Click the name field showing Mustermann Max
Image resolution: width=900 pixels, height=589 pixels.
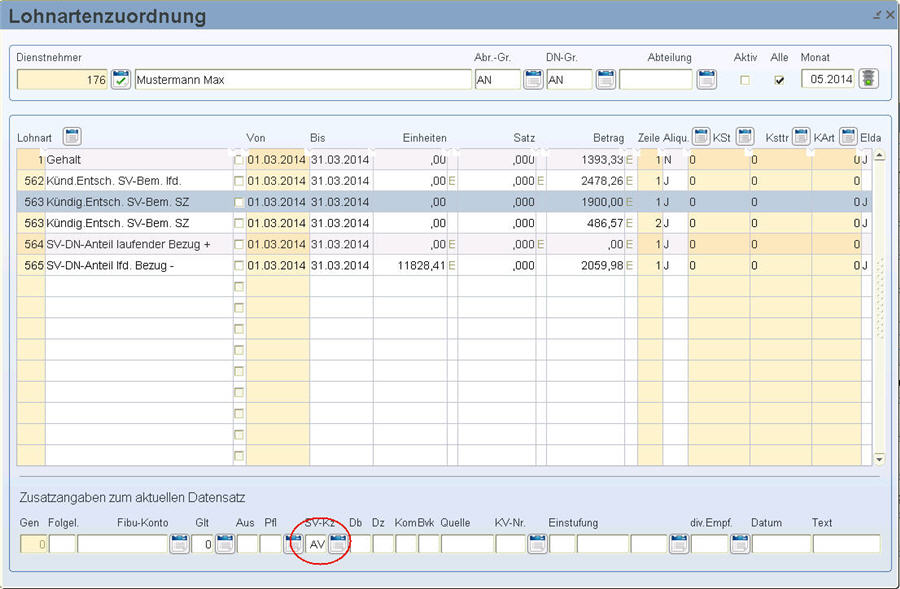coord(303,80)
